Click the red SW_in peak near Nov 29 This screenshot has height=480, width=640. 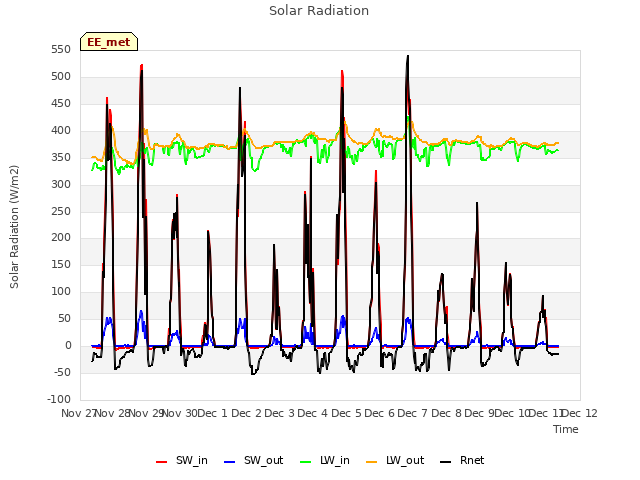142,65
